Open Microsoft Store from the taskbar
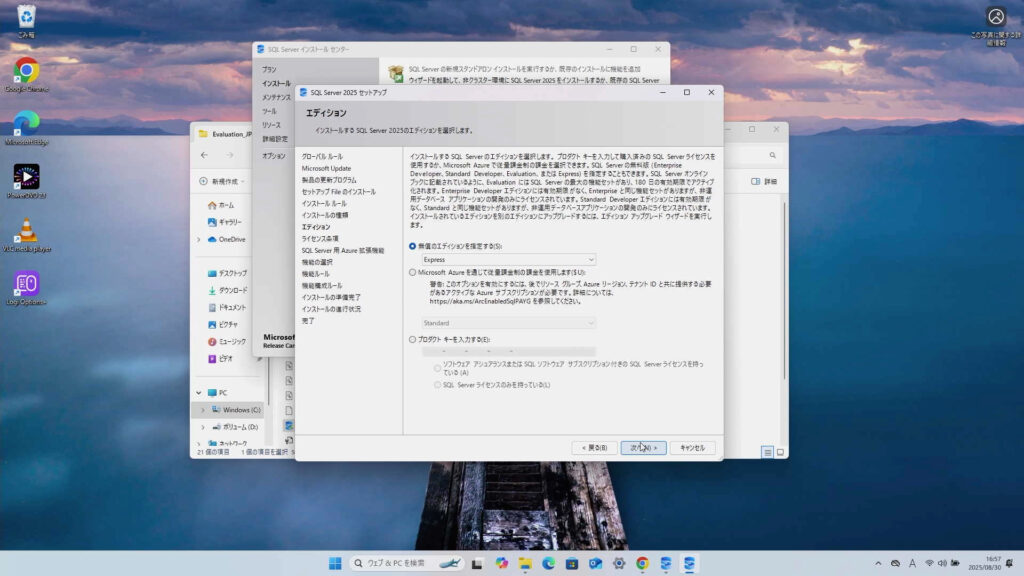 (572, 564)
